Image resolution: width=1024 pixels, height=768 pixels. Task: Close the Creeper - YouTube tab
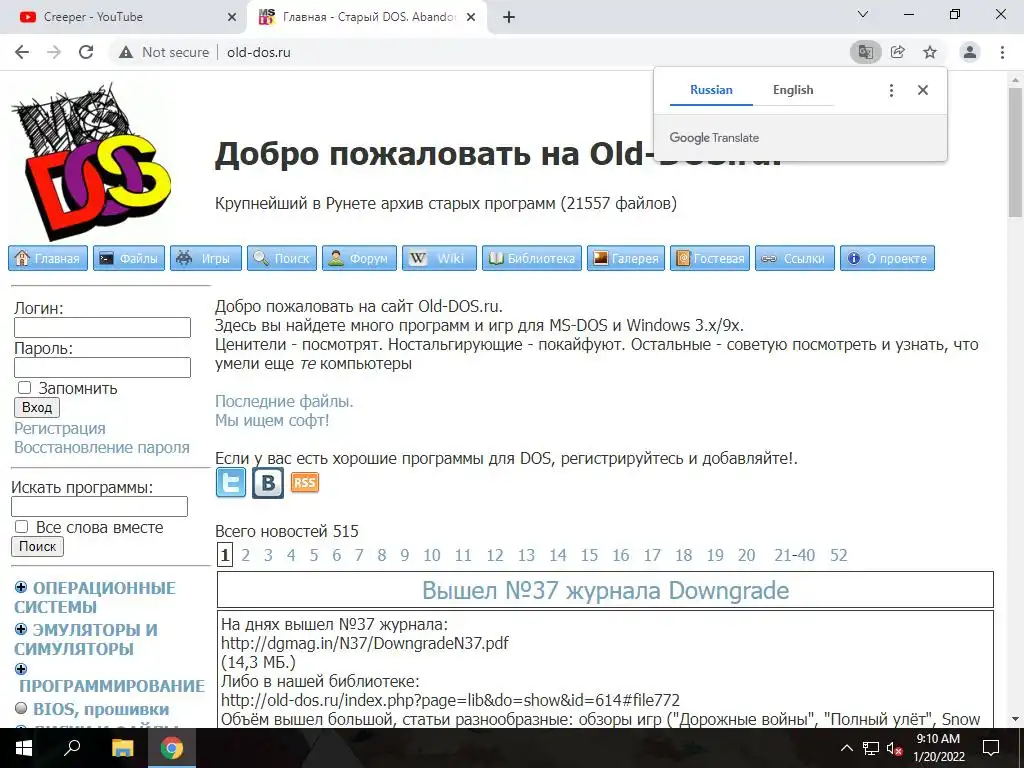pyautogui.click(x=232, y=17)
